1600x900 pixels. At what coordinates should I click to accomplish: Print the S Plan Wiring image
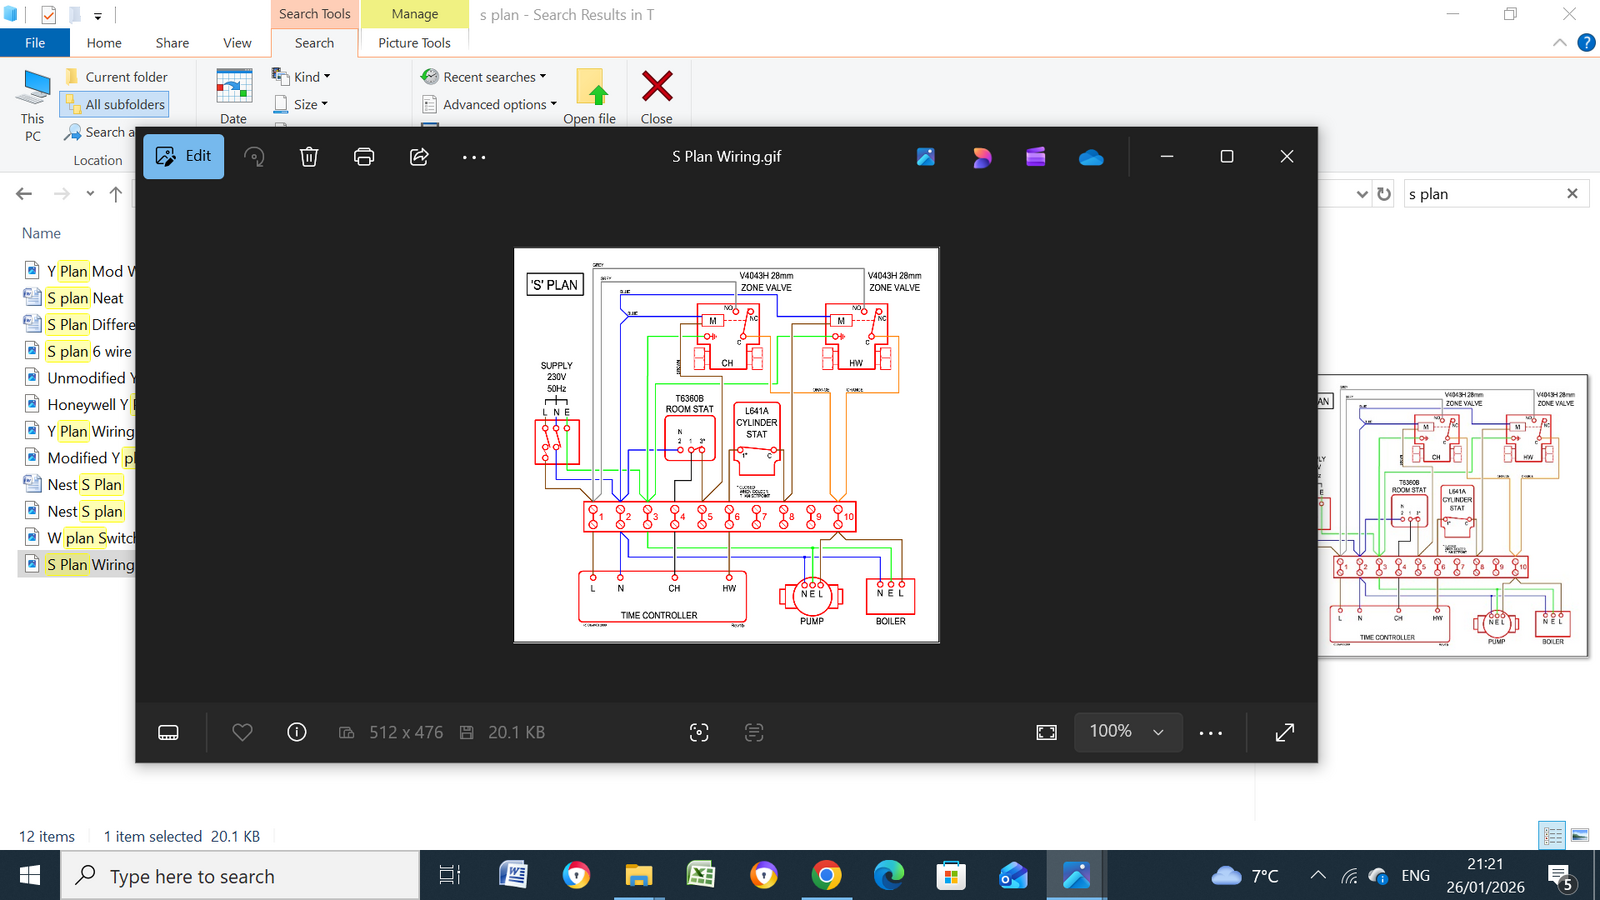coord(364,157)
